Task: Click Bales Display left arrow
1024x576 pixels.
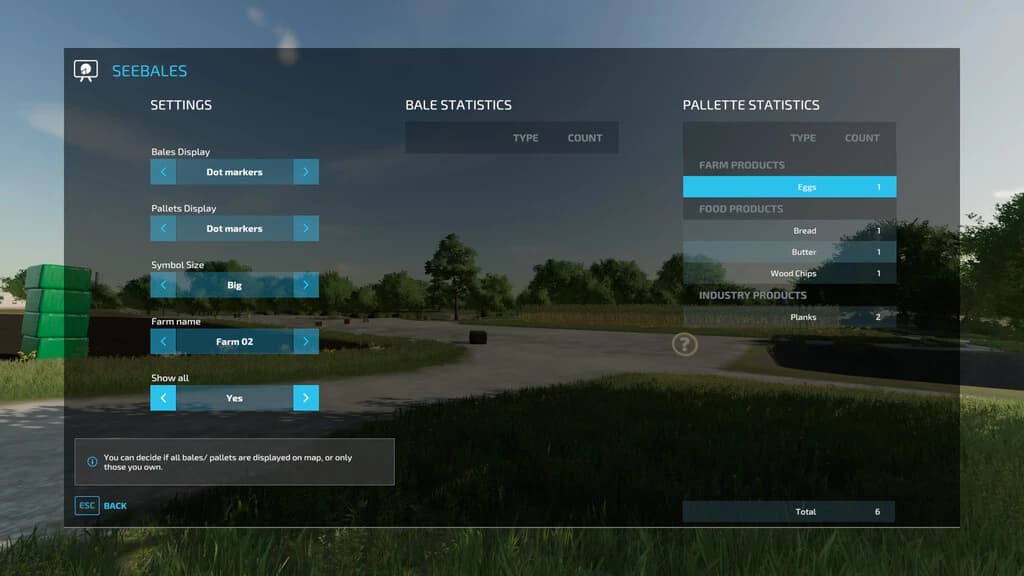Action: tap(163, 172)
